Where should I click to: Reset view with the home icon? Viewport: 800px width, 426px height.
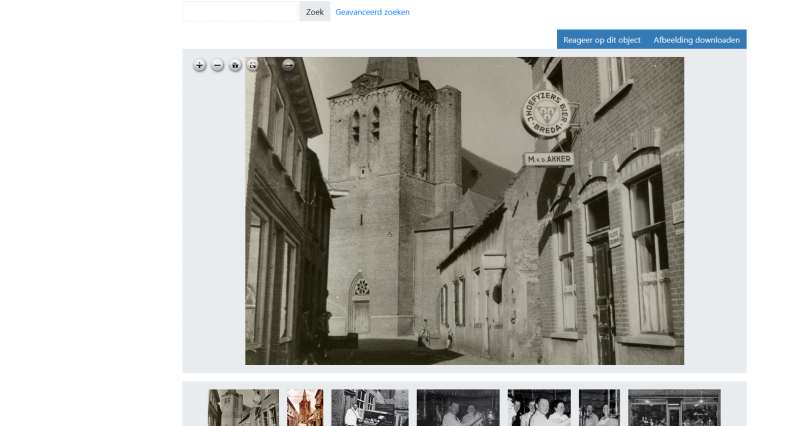[x=235, y=65]
